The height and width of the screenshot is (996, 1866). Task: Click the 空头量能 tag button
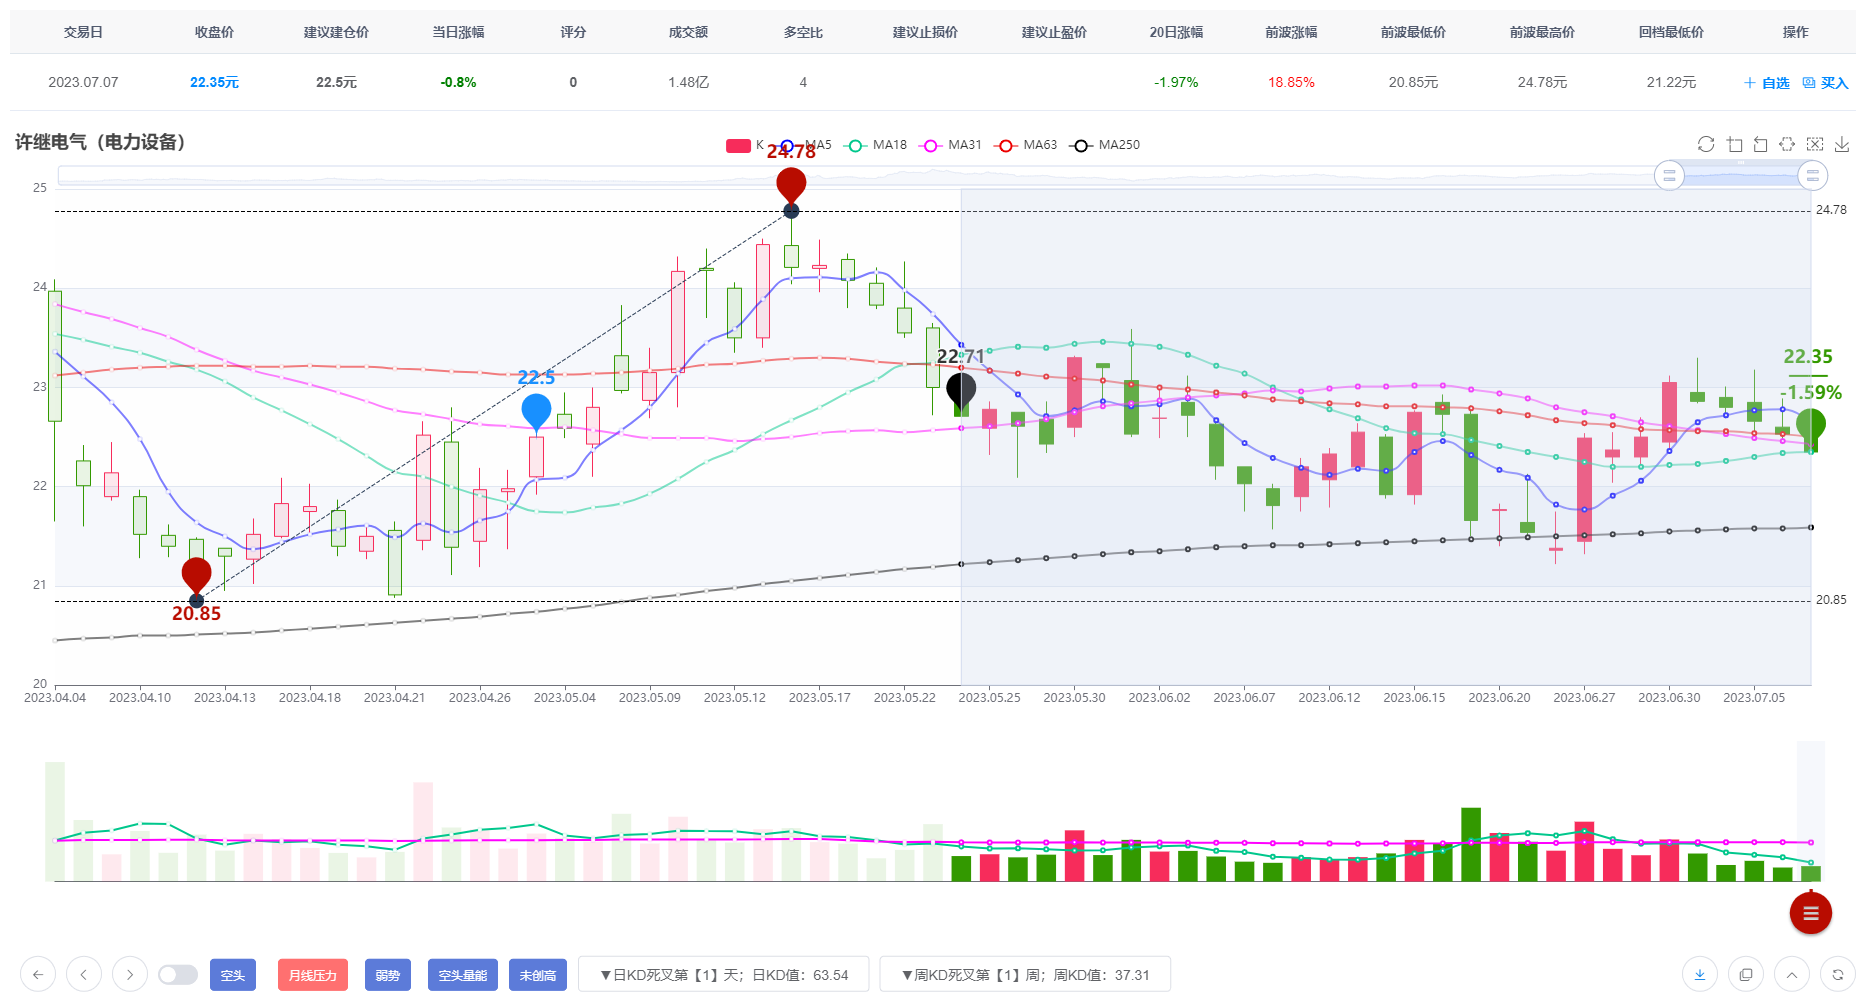[463, 975]
